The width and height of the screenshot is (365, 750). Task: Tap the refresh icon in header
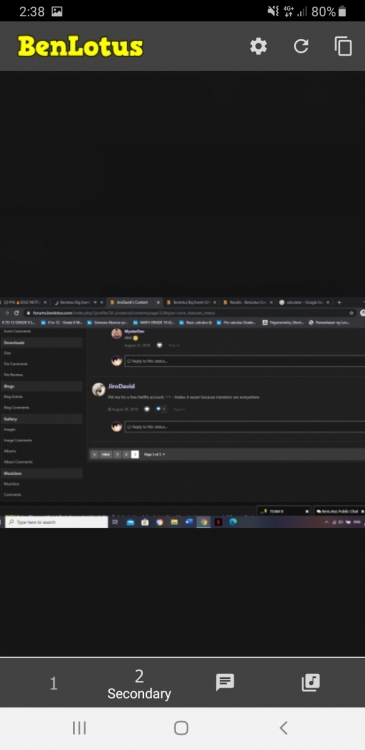(301, 46)
